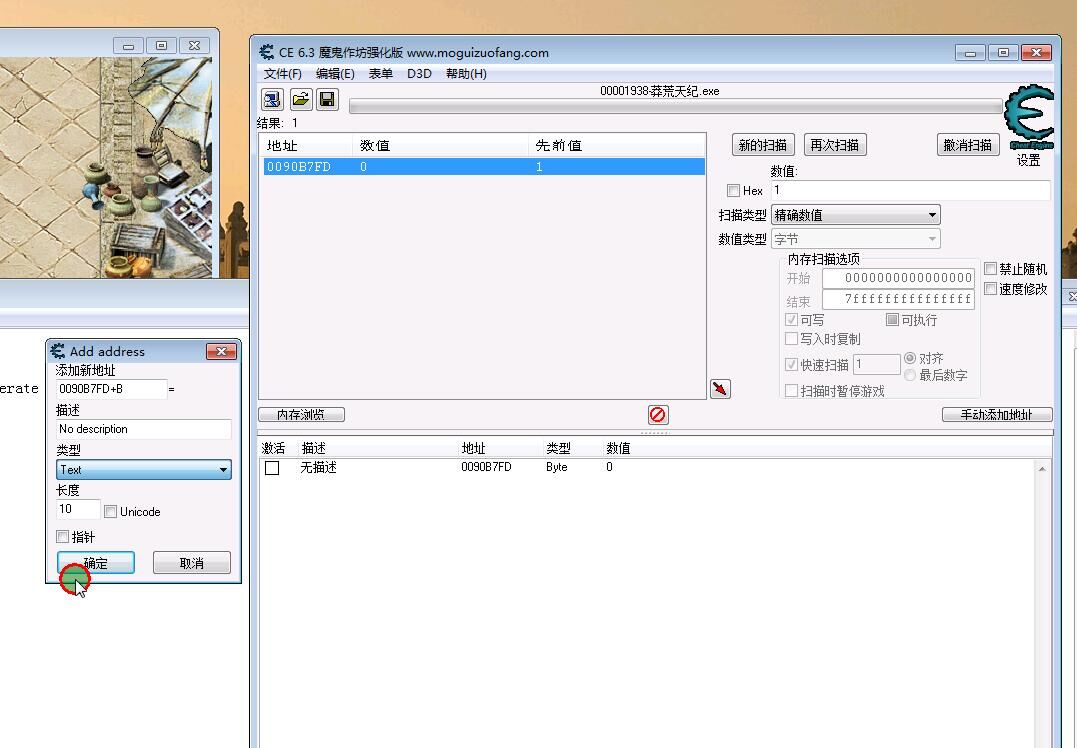Toggle the 快速扫描 checkbox
The width and height of the screenshot is (1077, 748).
(791, 364)
